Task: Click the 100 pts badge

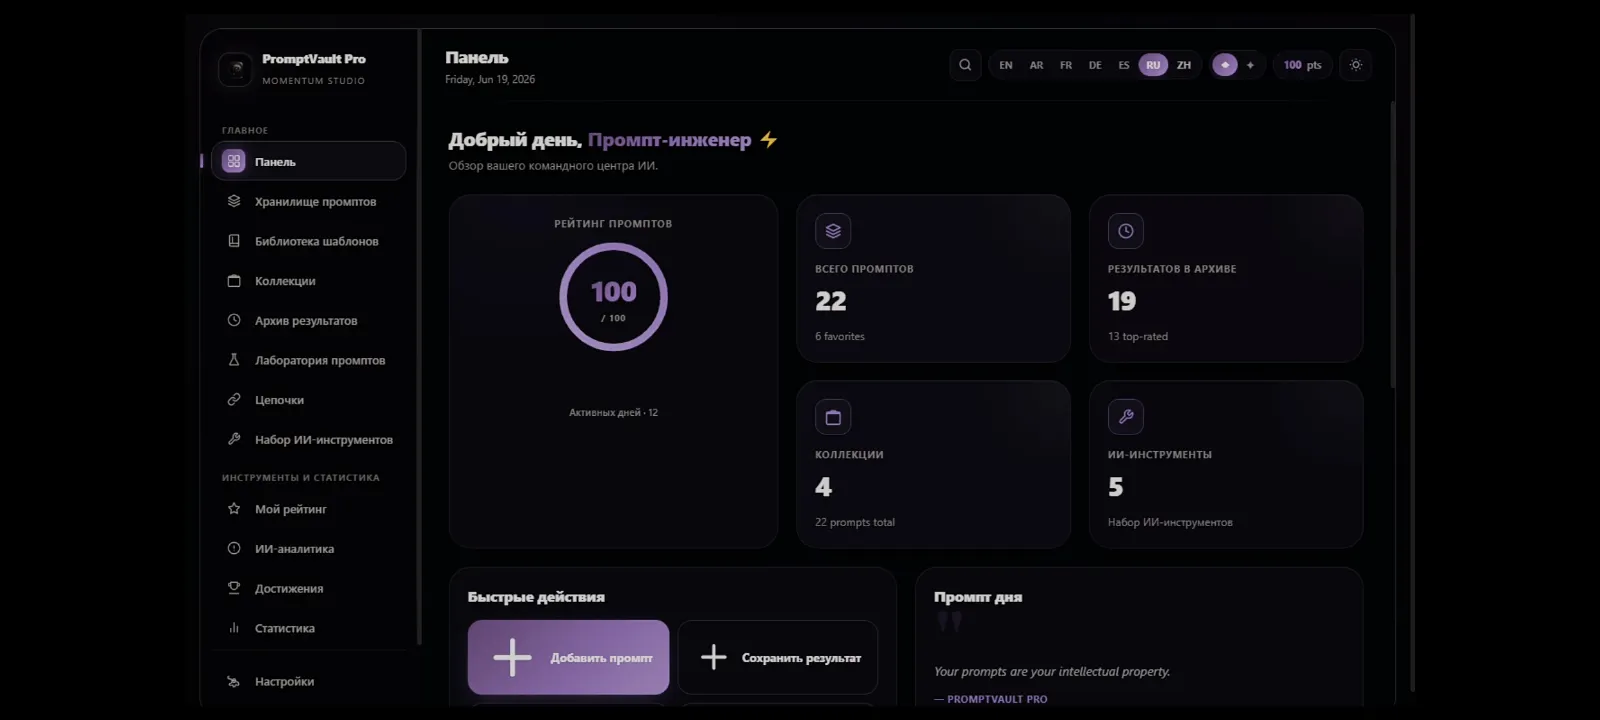Action: click(1302, 65)
